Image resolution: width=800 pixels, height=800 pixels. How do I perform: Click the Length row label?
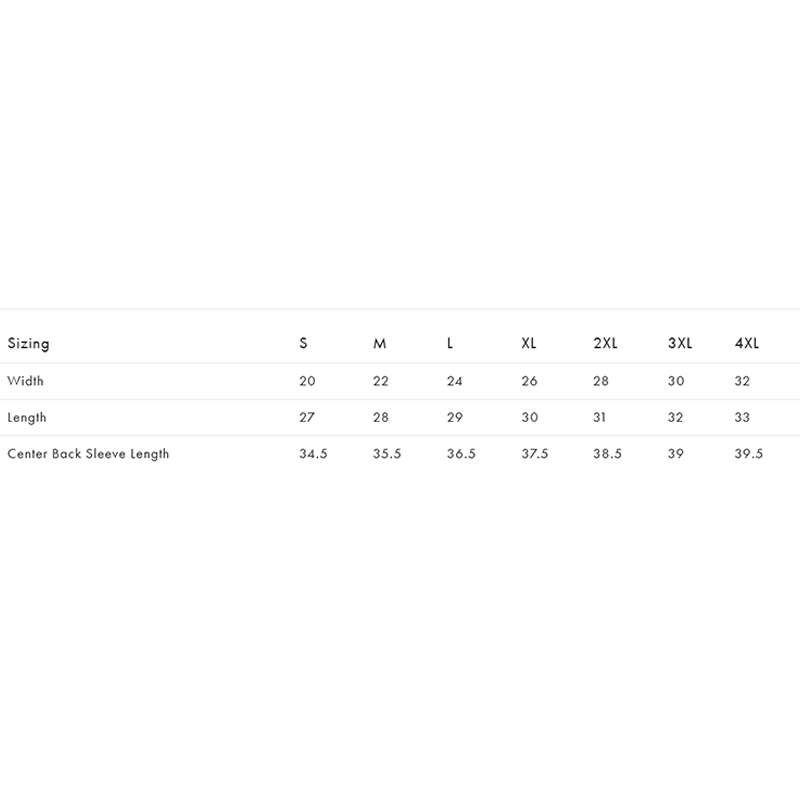27,418
